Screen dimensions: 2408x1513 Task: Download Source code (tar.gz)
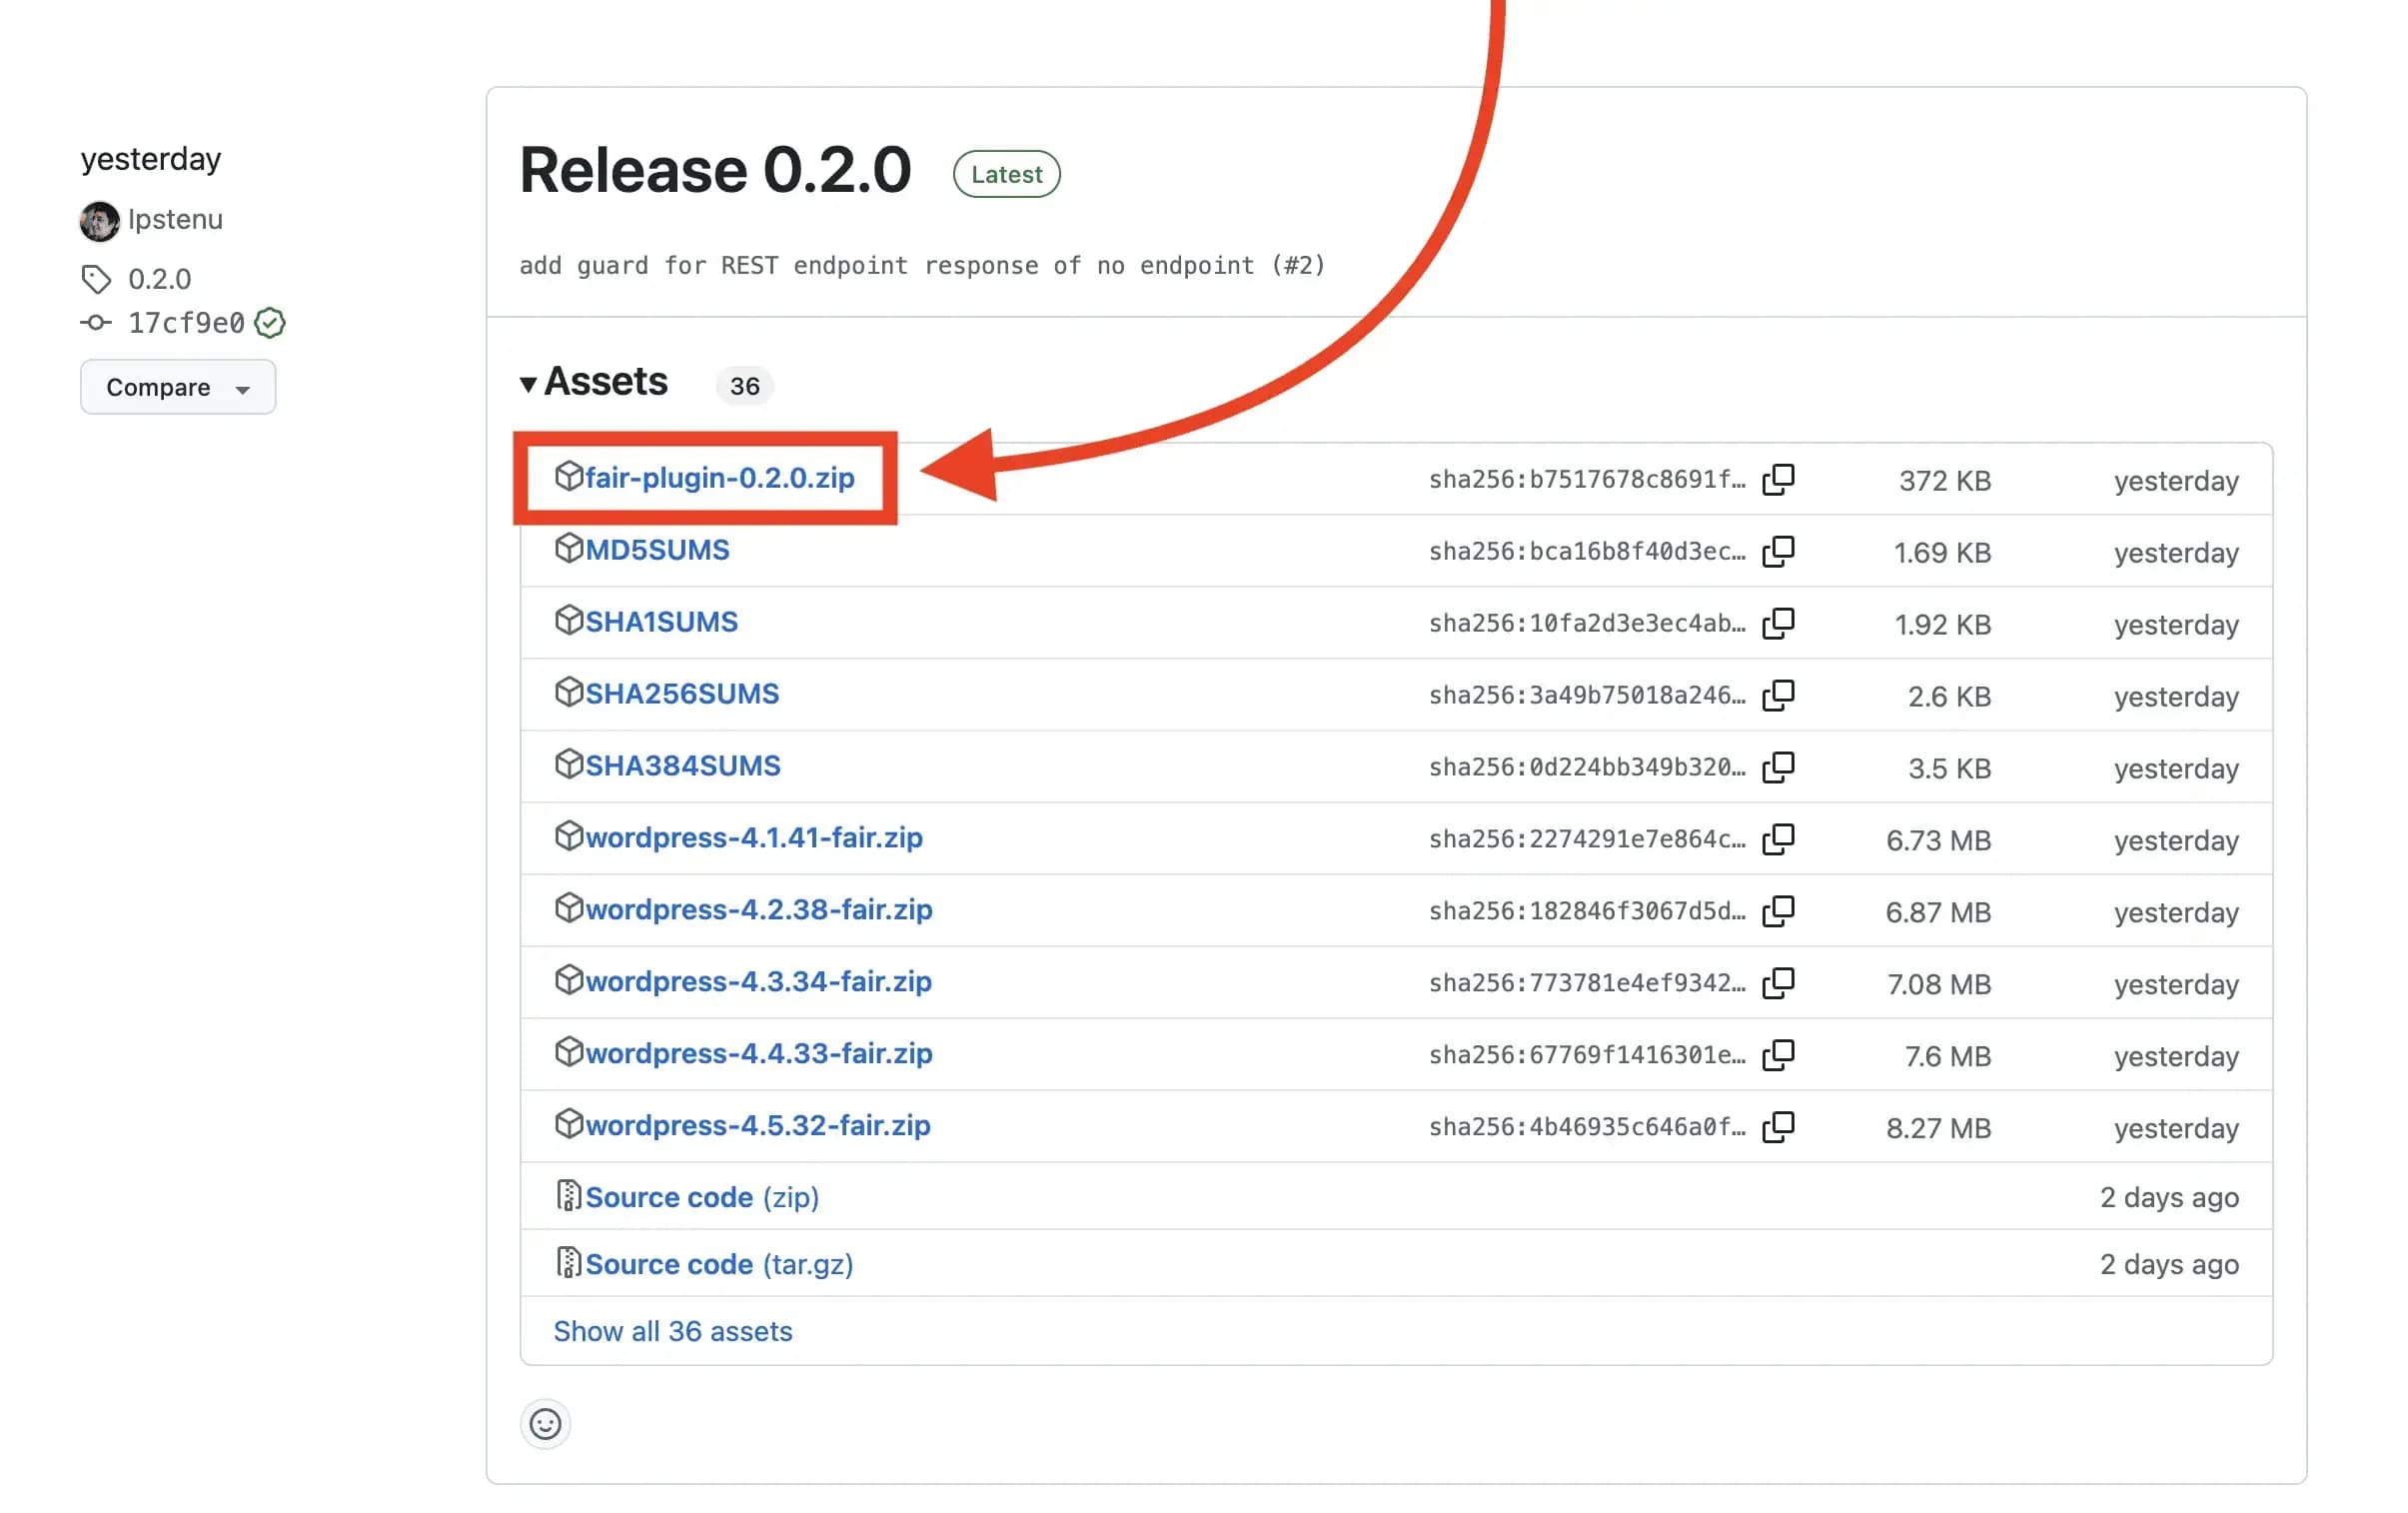point(719,1264)
